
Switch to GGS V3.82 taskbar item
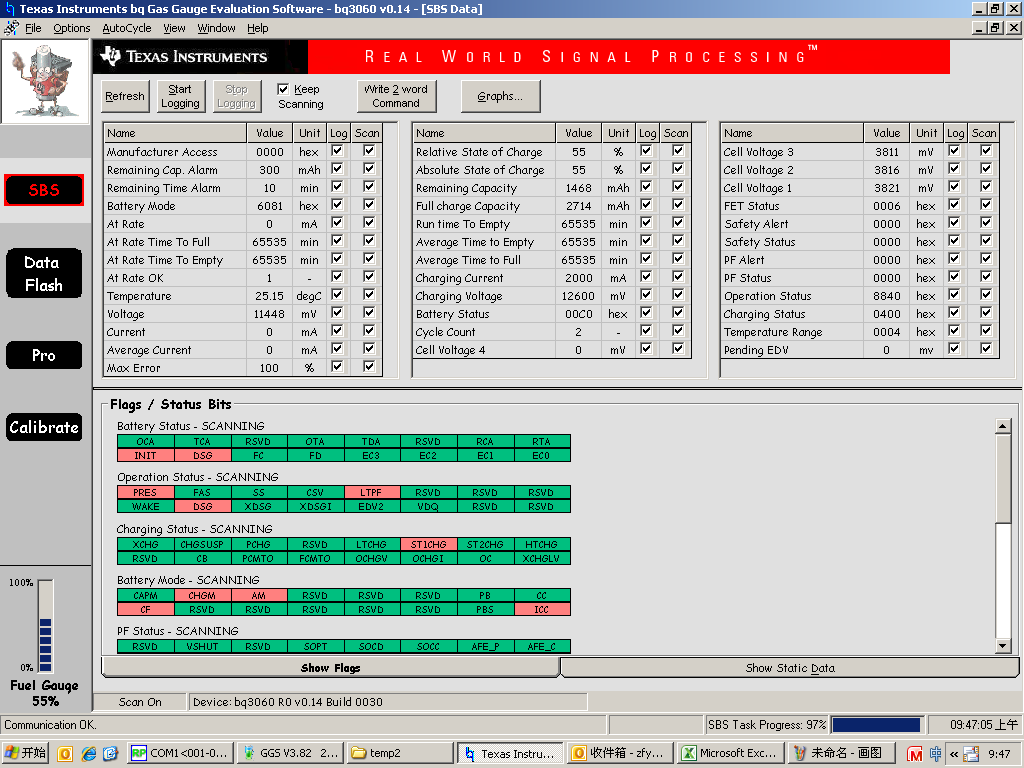(289, 753)
